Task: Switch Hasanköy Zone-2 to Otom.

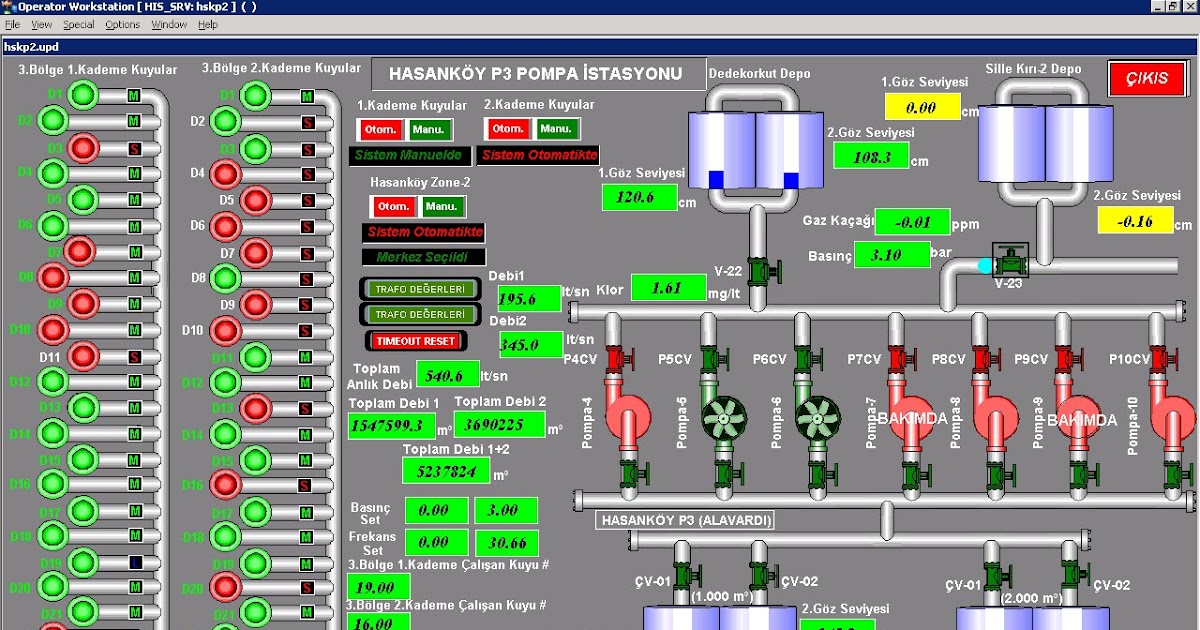Action: coord(393,207)
